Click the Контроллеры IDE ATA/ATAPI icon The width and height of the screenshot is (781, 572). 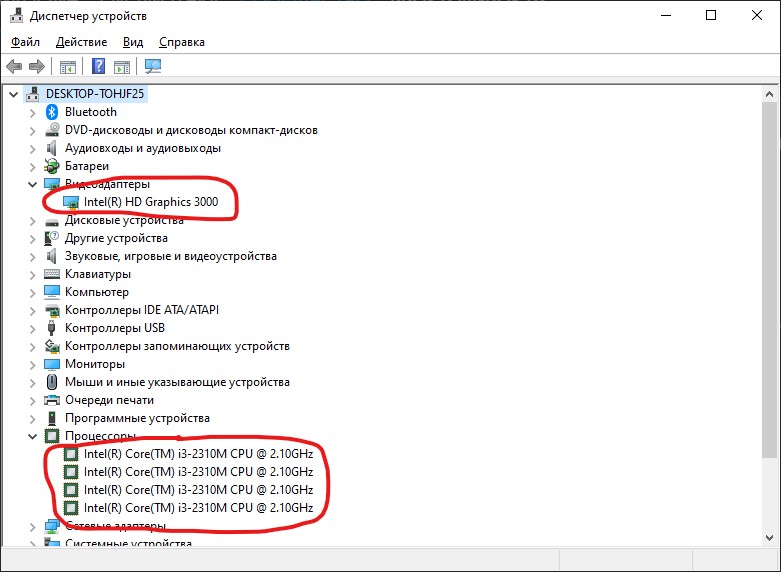pos(52,311)
